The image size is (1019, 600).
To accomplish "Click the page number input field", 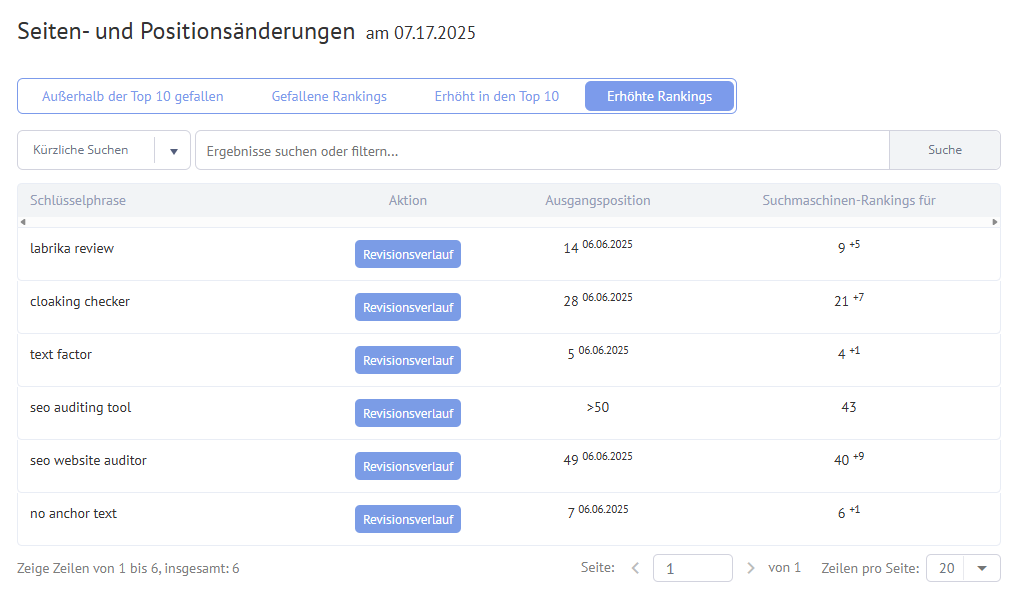I will coord(693,568).
